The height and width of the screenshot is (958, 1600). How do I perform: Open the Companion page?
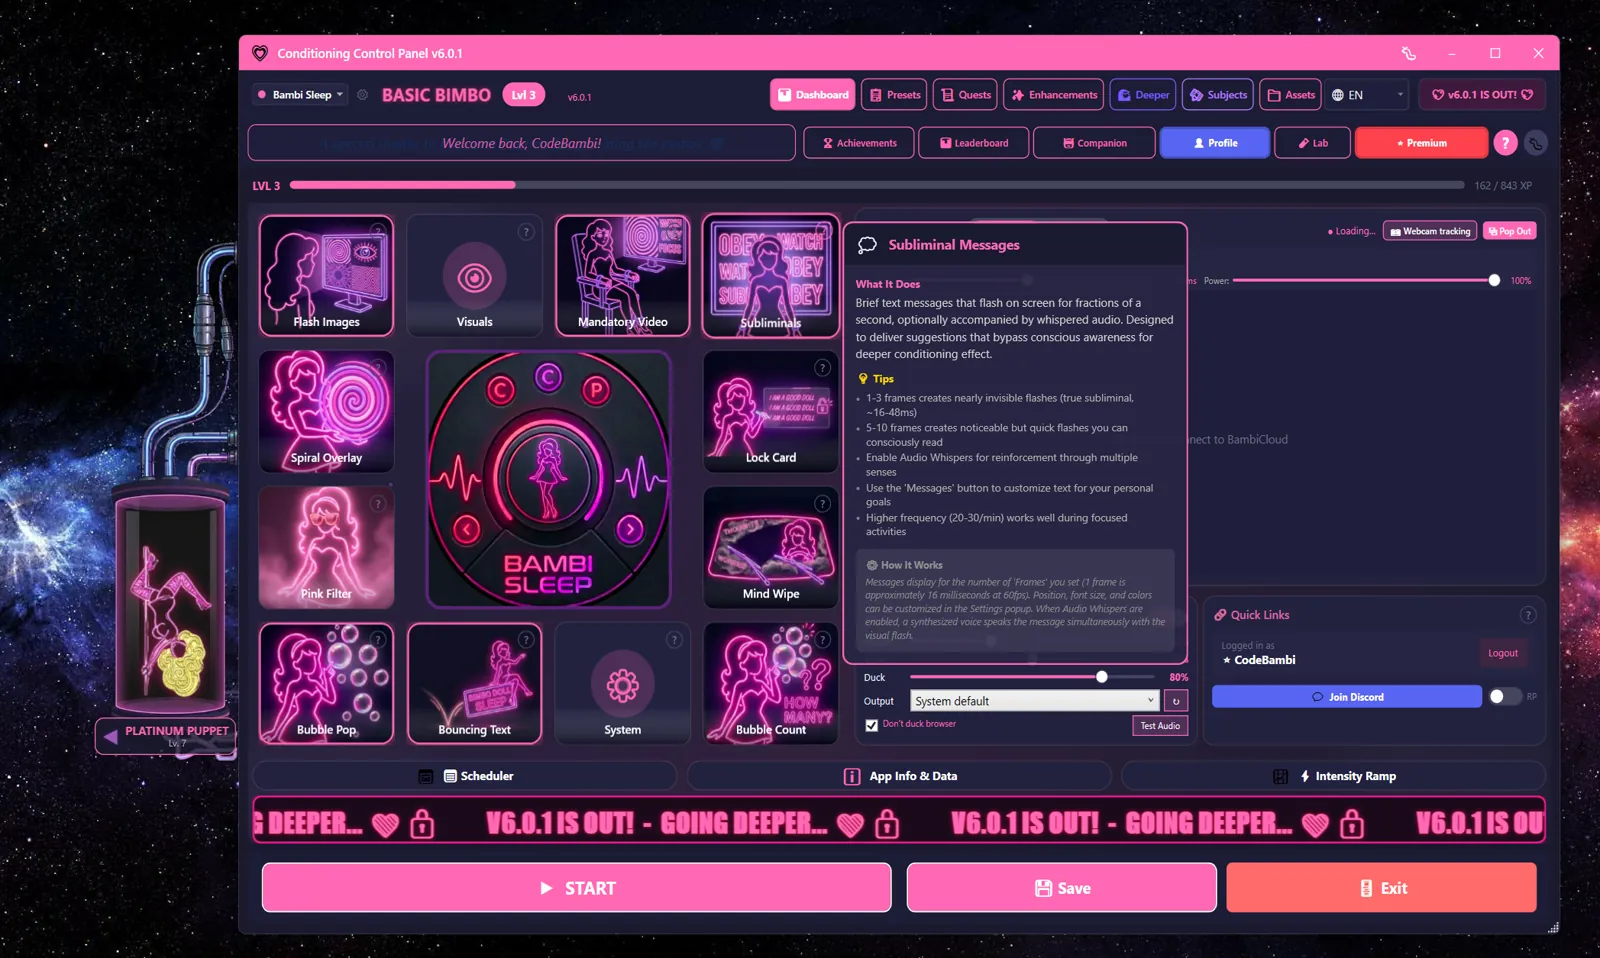pos(1095,143)
